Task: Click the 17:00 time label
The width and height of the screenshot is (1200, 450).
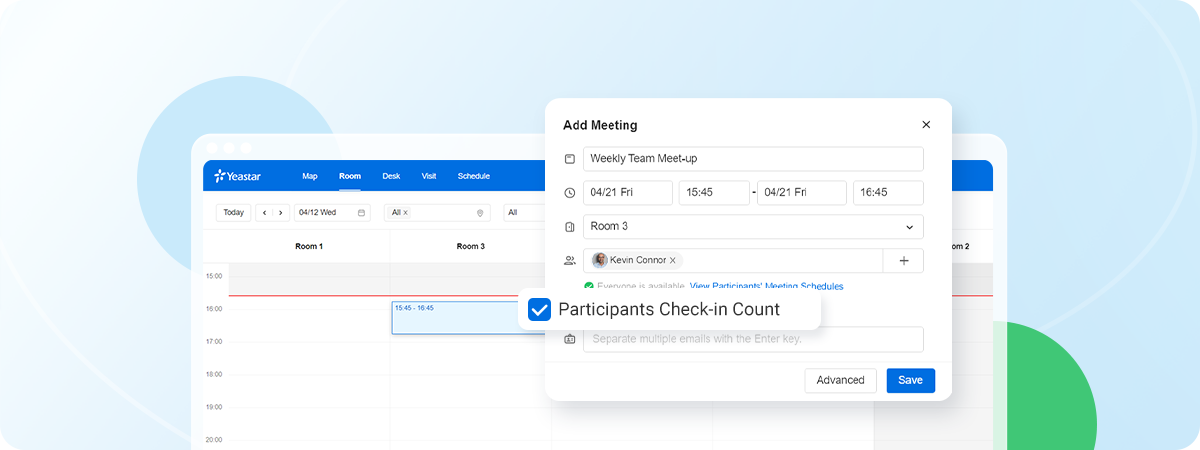Action: (214, 342)
